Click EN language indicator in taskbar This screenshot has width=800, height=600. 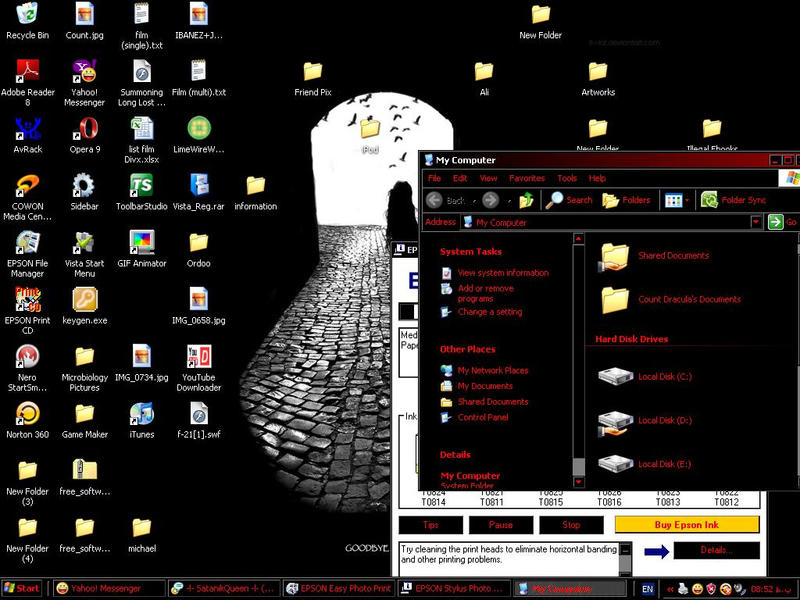(647, 589)
